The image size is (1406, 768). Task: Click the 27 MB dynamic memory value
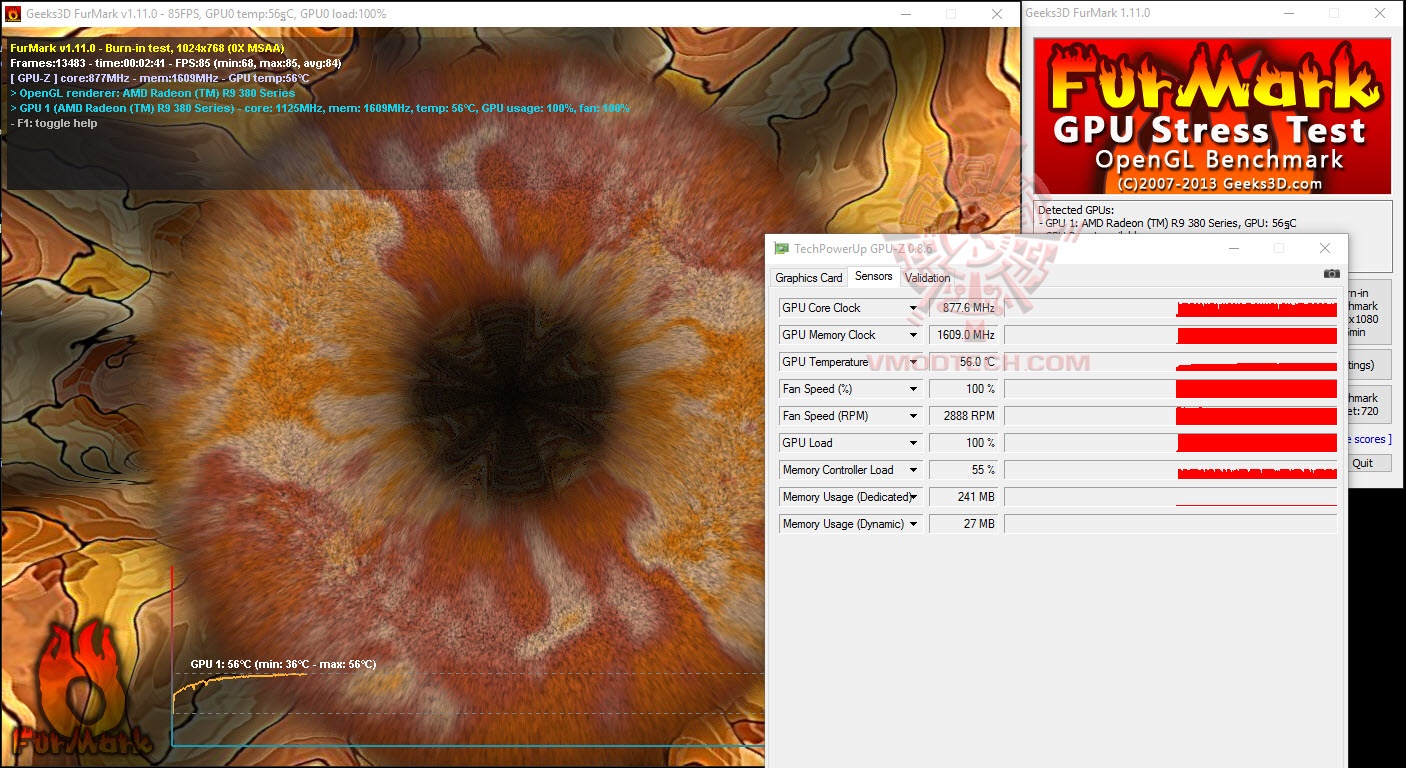click(x=964, y=524)
